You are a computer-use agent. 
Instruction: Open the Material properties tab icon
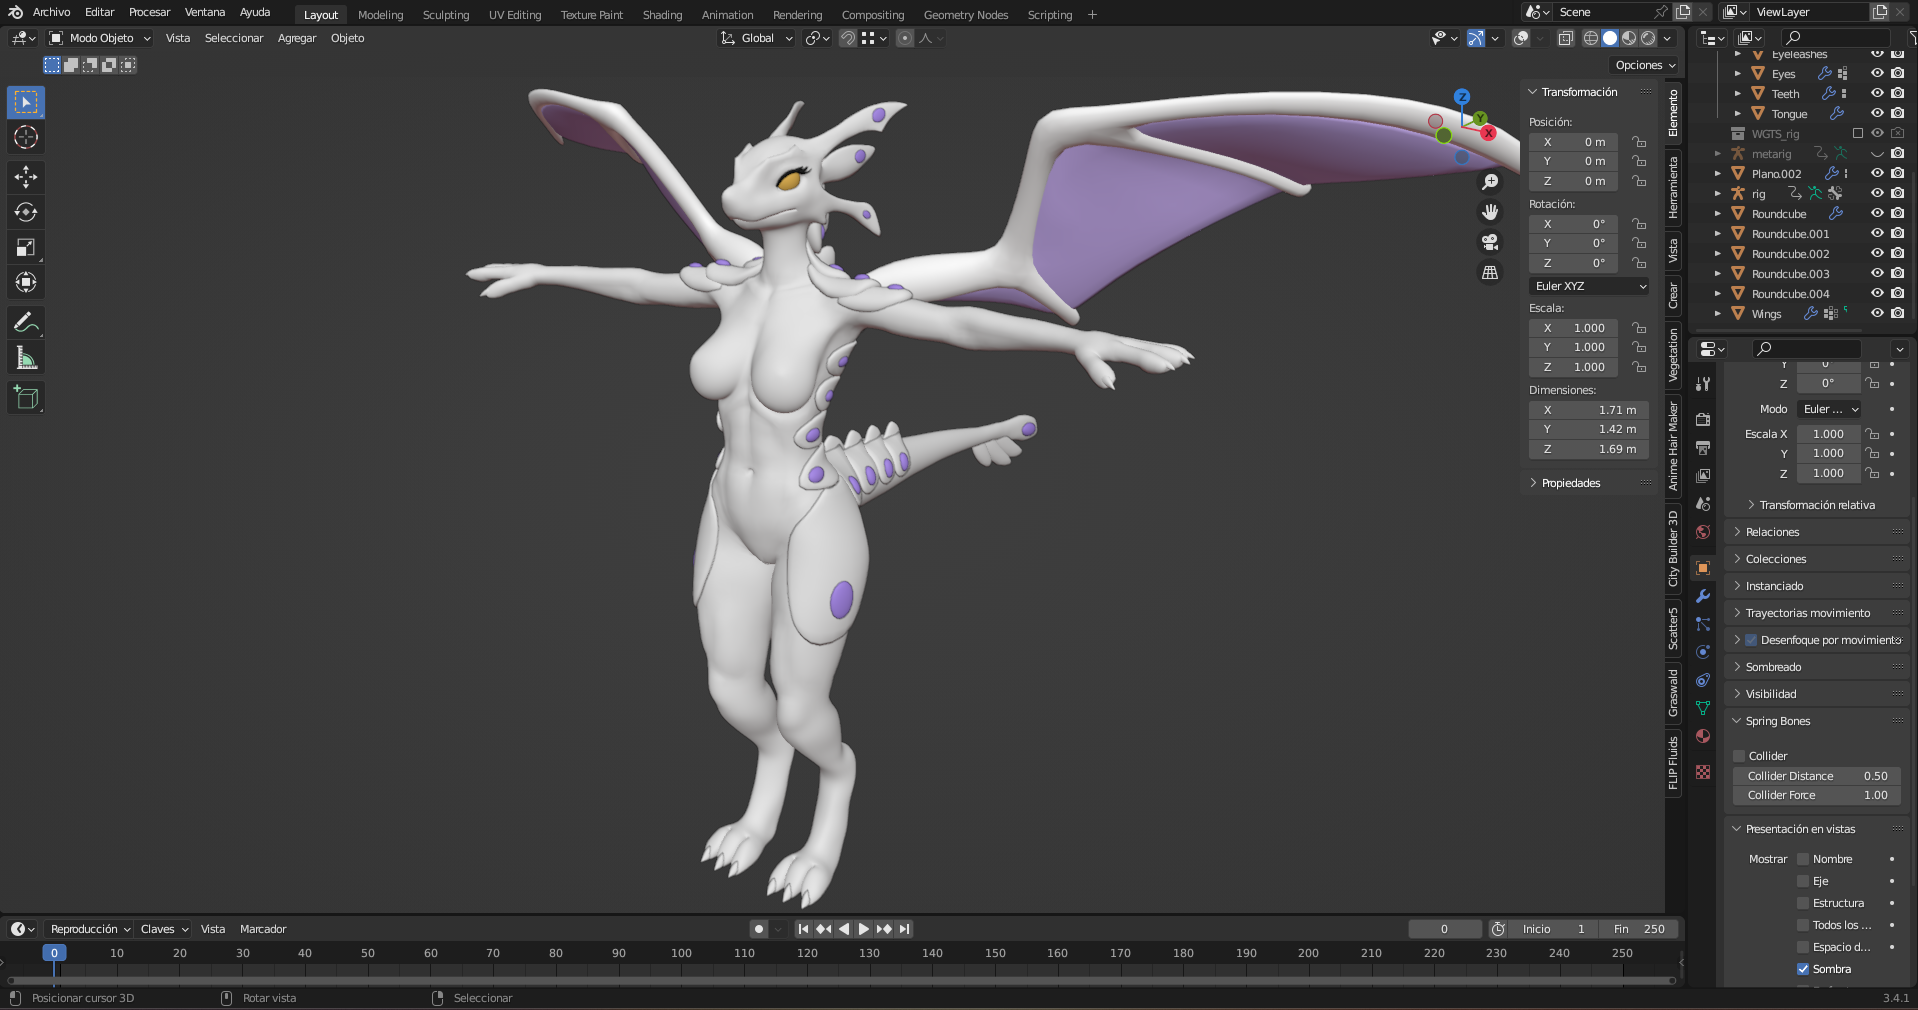click(1703, 736)
